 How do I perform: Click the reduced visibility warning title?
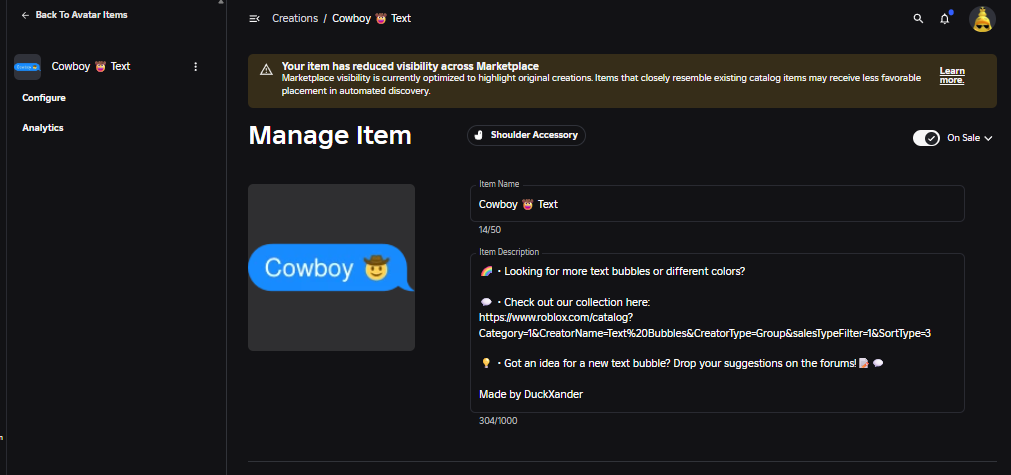(410, 66)
